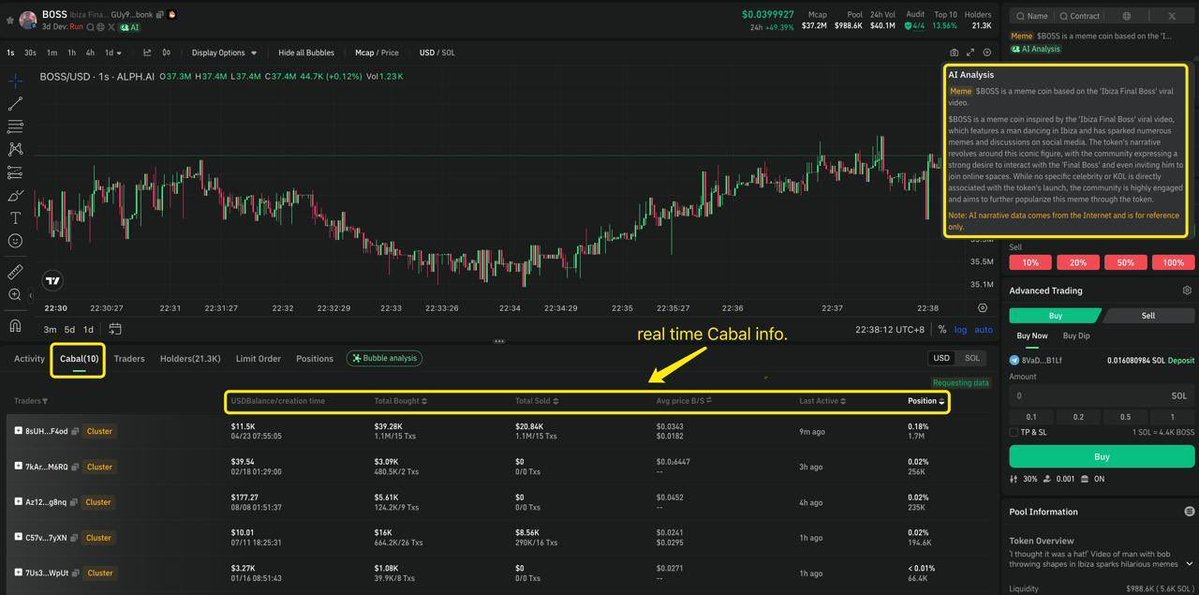Favorite BOSS token with the star icon
This screenshot has height=595, width=1199.
coord(9,21)
